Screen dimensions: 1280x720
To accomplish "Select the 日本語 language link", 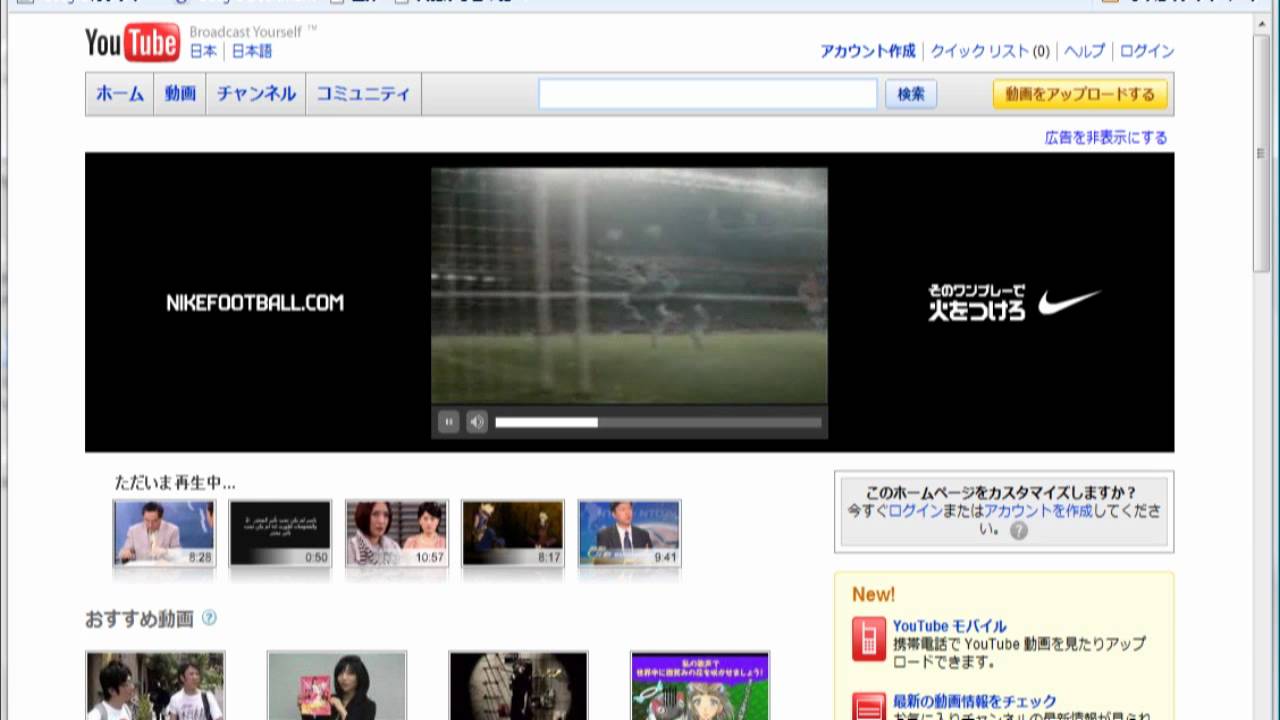I will tap(252, 51).
